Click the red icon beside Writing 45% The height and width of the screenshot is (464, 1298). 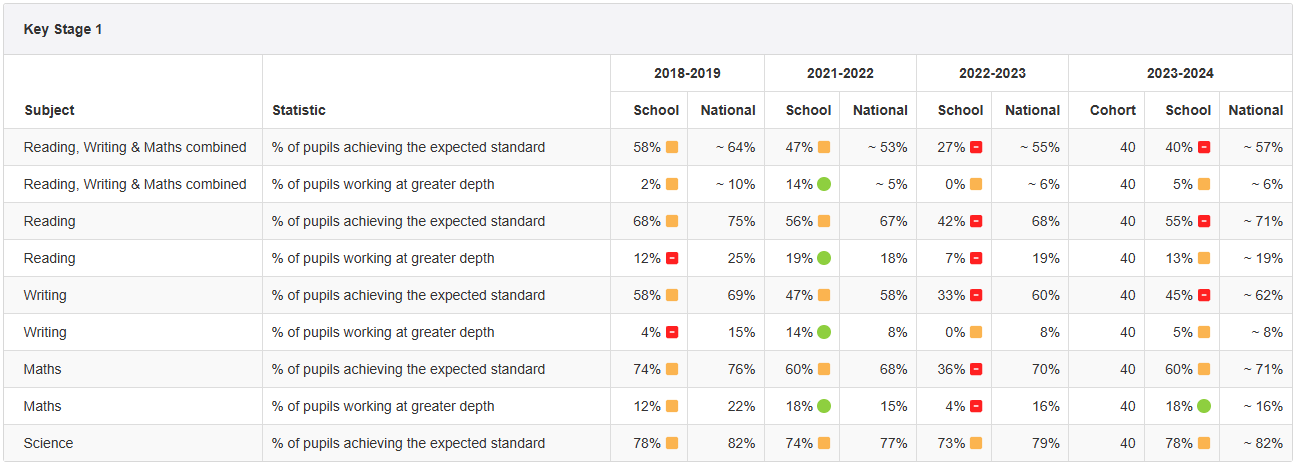tap(1204, 295)
